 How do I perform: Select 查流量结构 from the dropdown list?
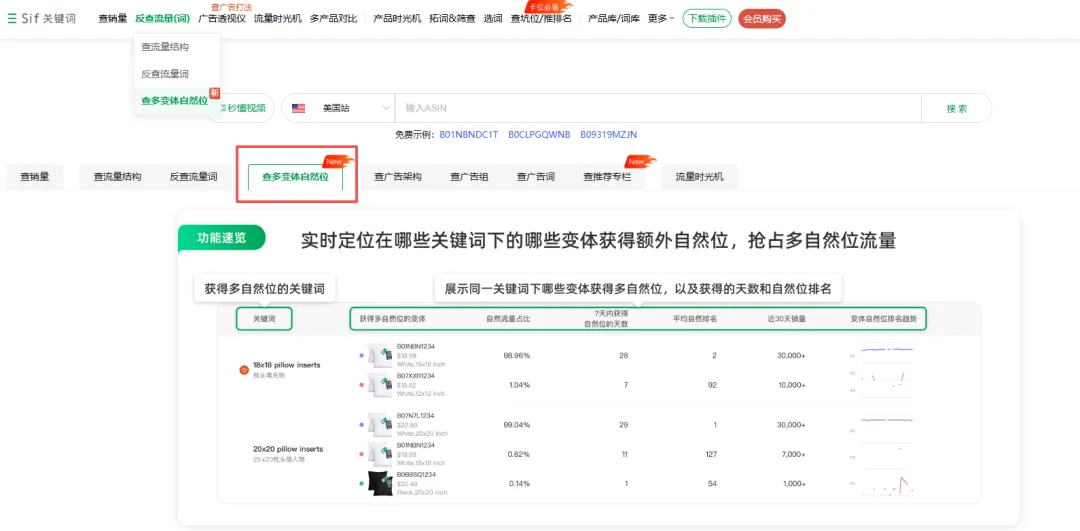[x=165, y=47]
